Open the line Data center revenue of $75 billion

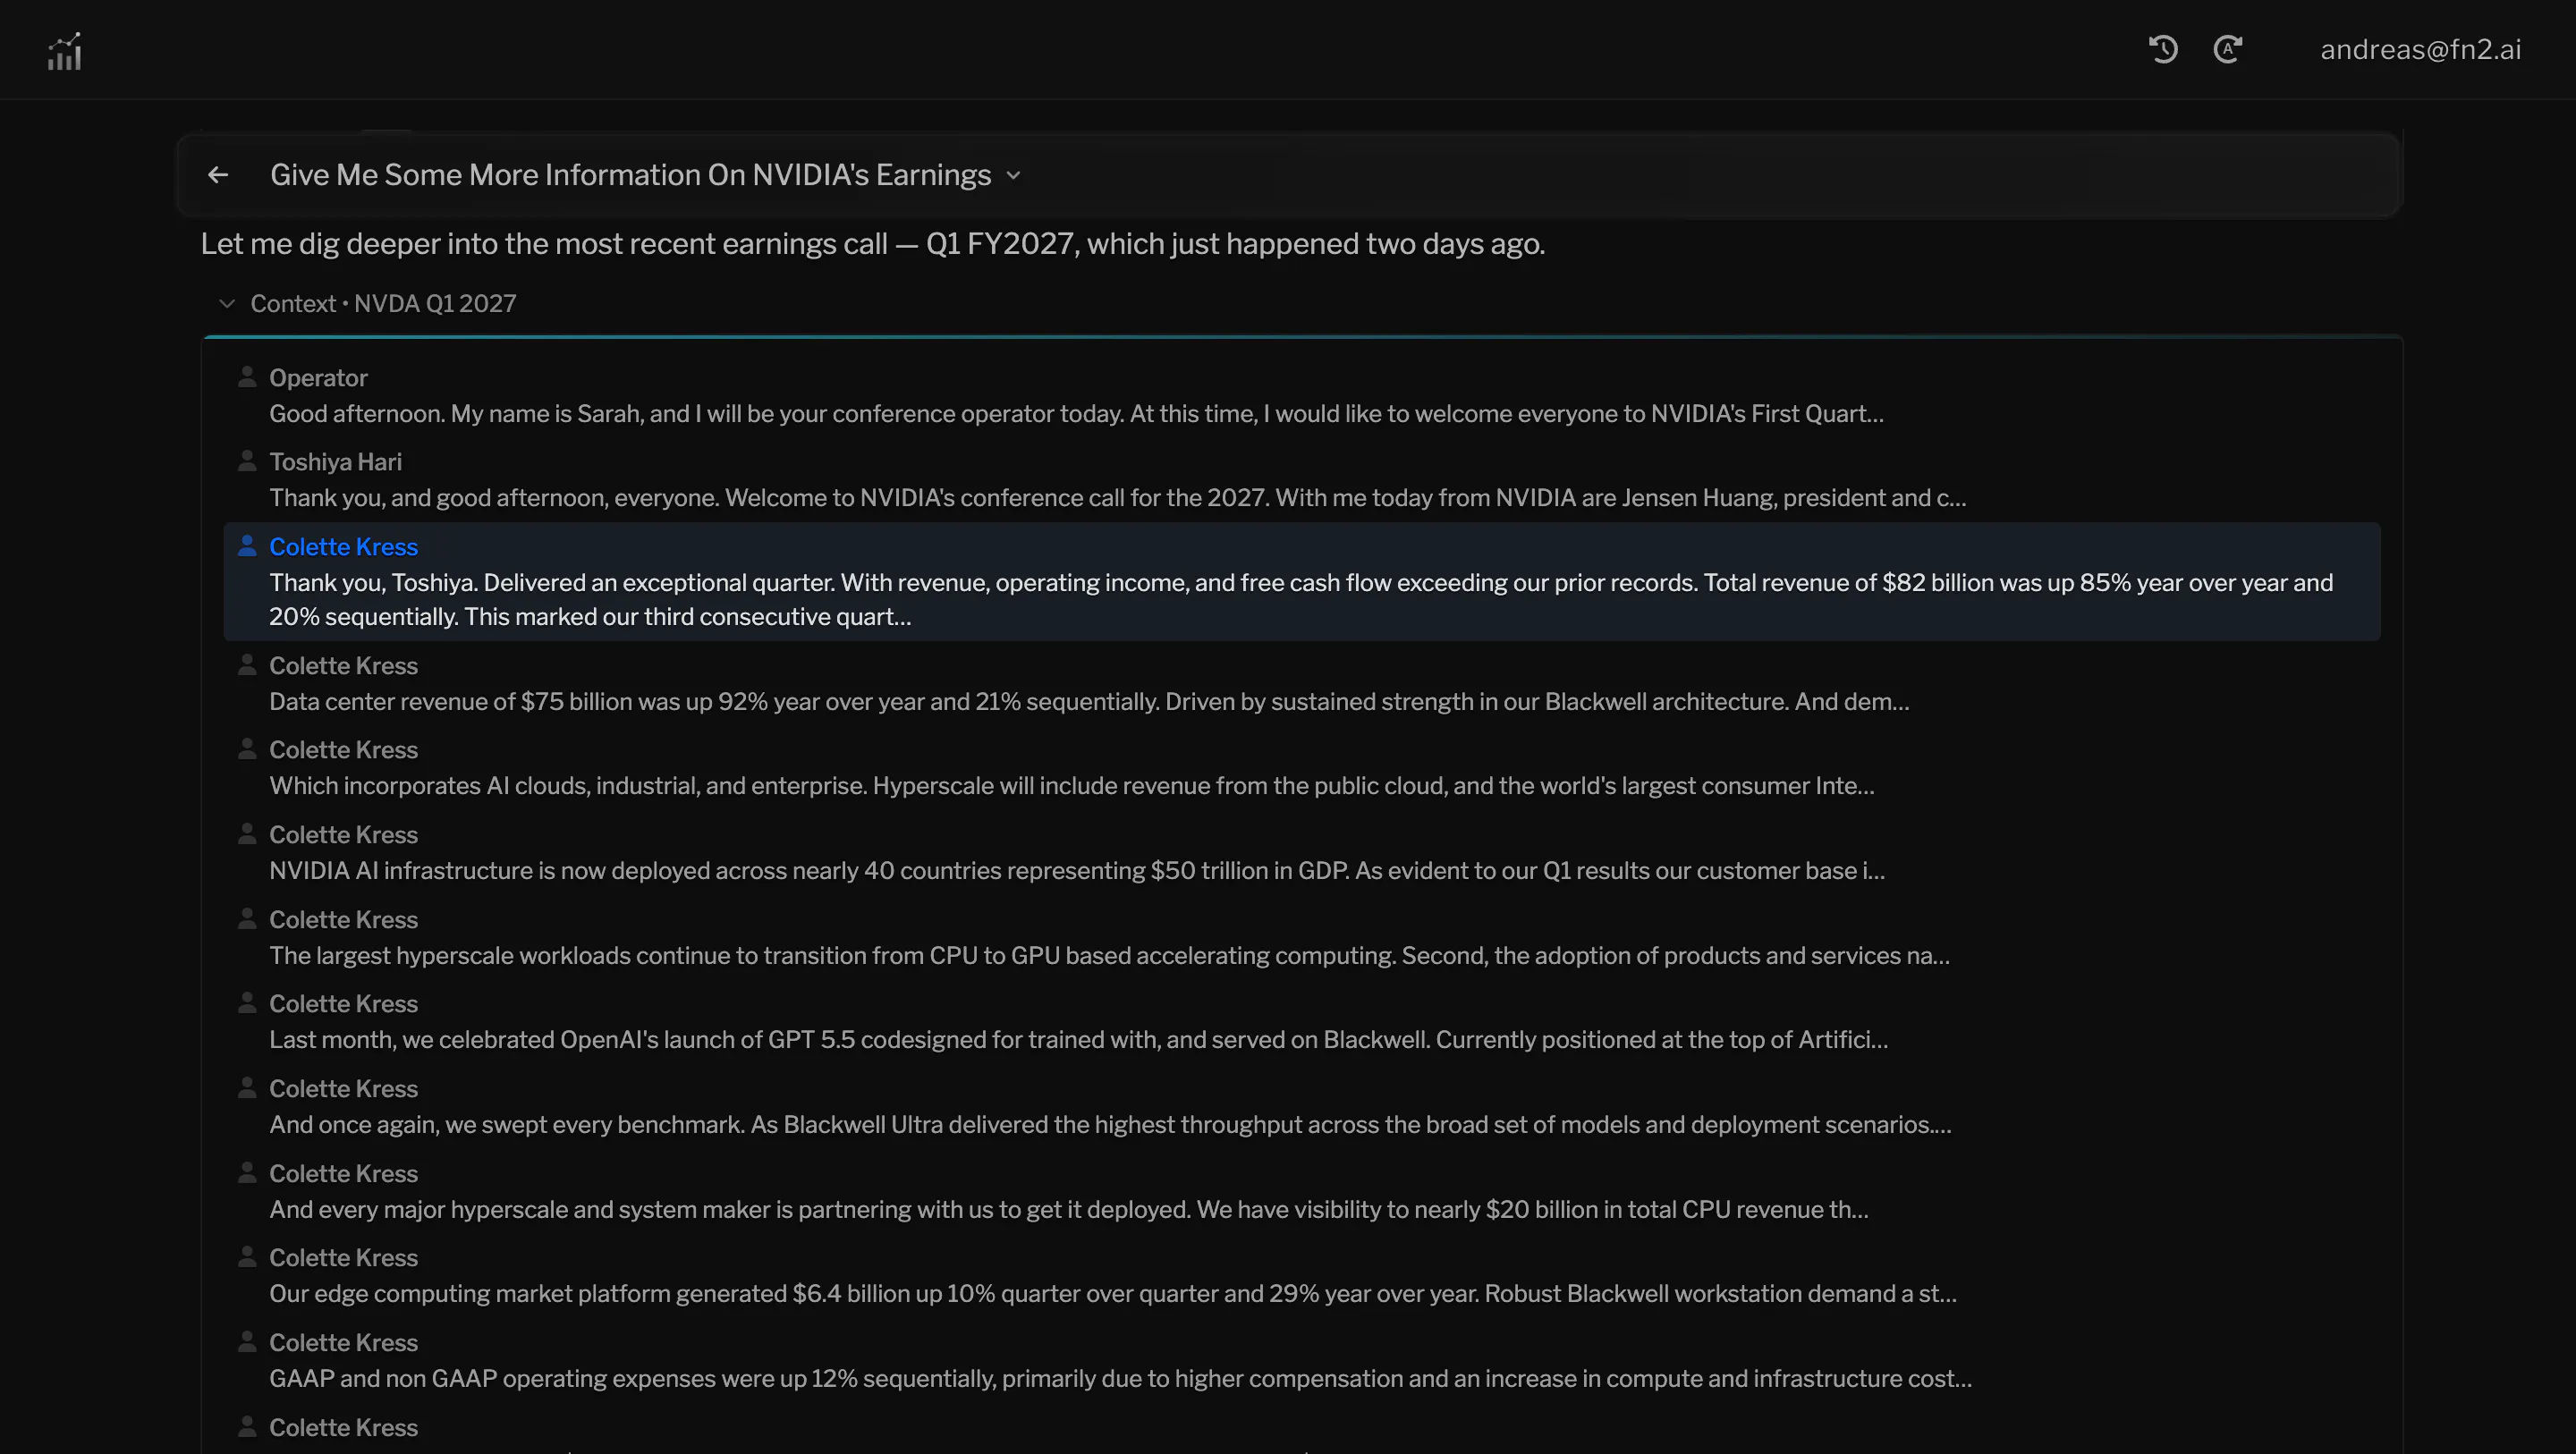click(x=1089, y=702)
